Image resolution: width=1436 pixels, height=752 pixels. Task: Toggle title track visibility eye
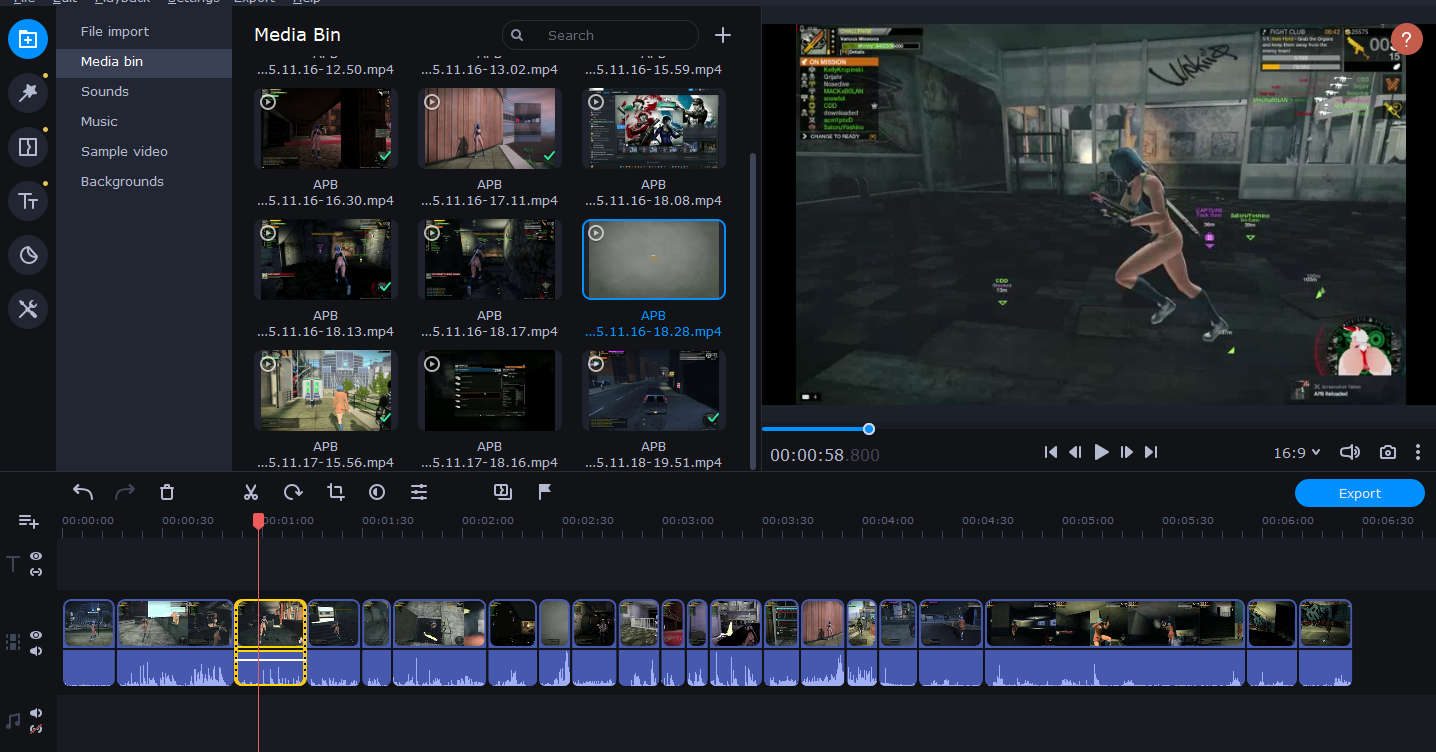(x=36, y=556)
